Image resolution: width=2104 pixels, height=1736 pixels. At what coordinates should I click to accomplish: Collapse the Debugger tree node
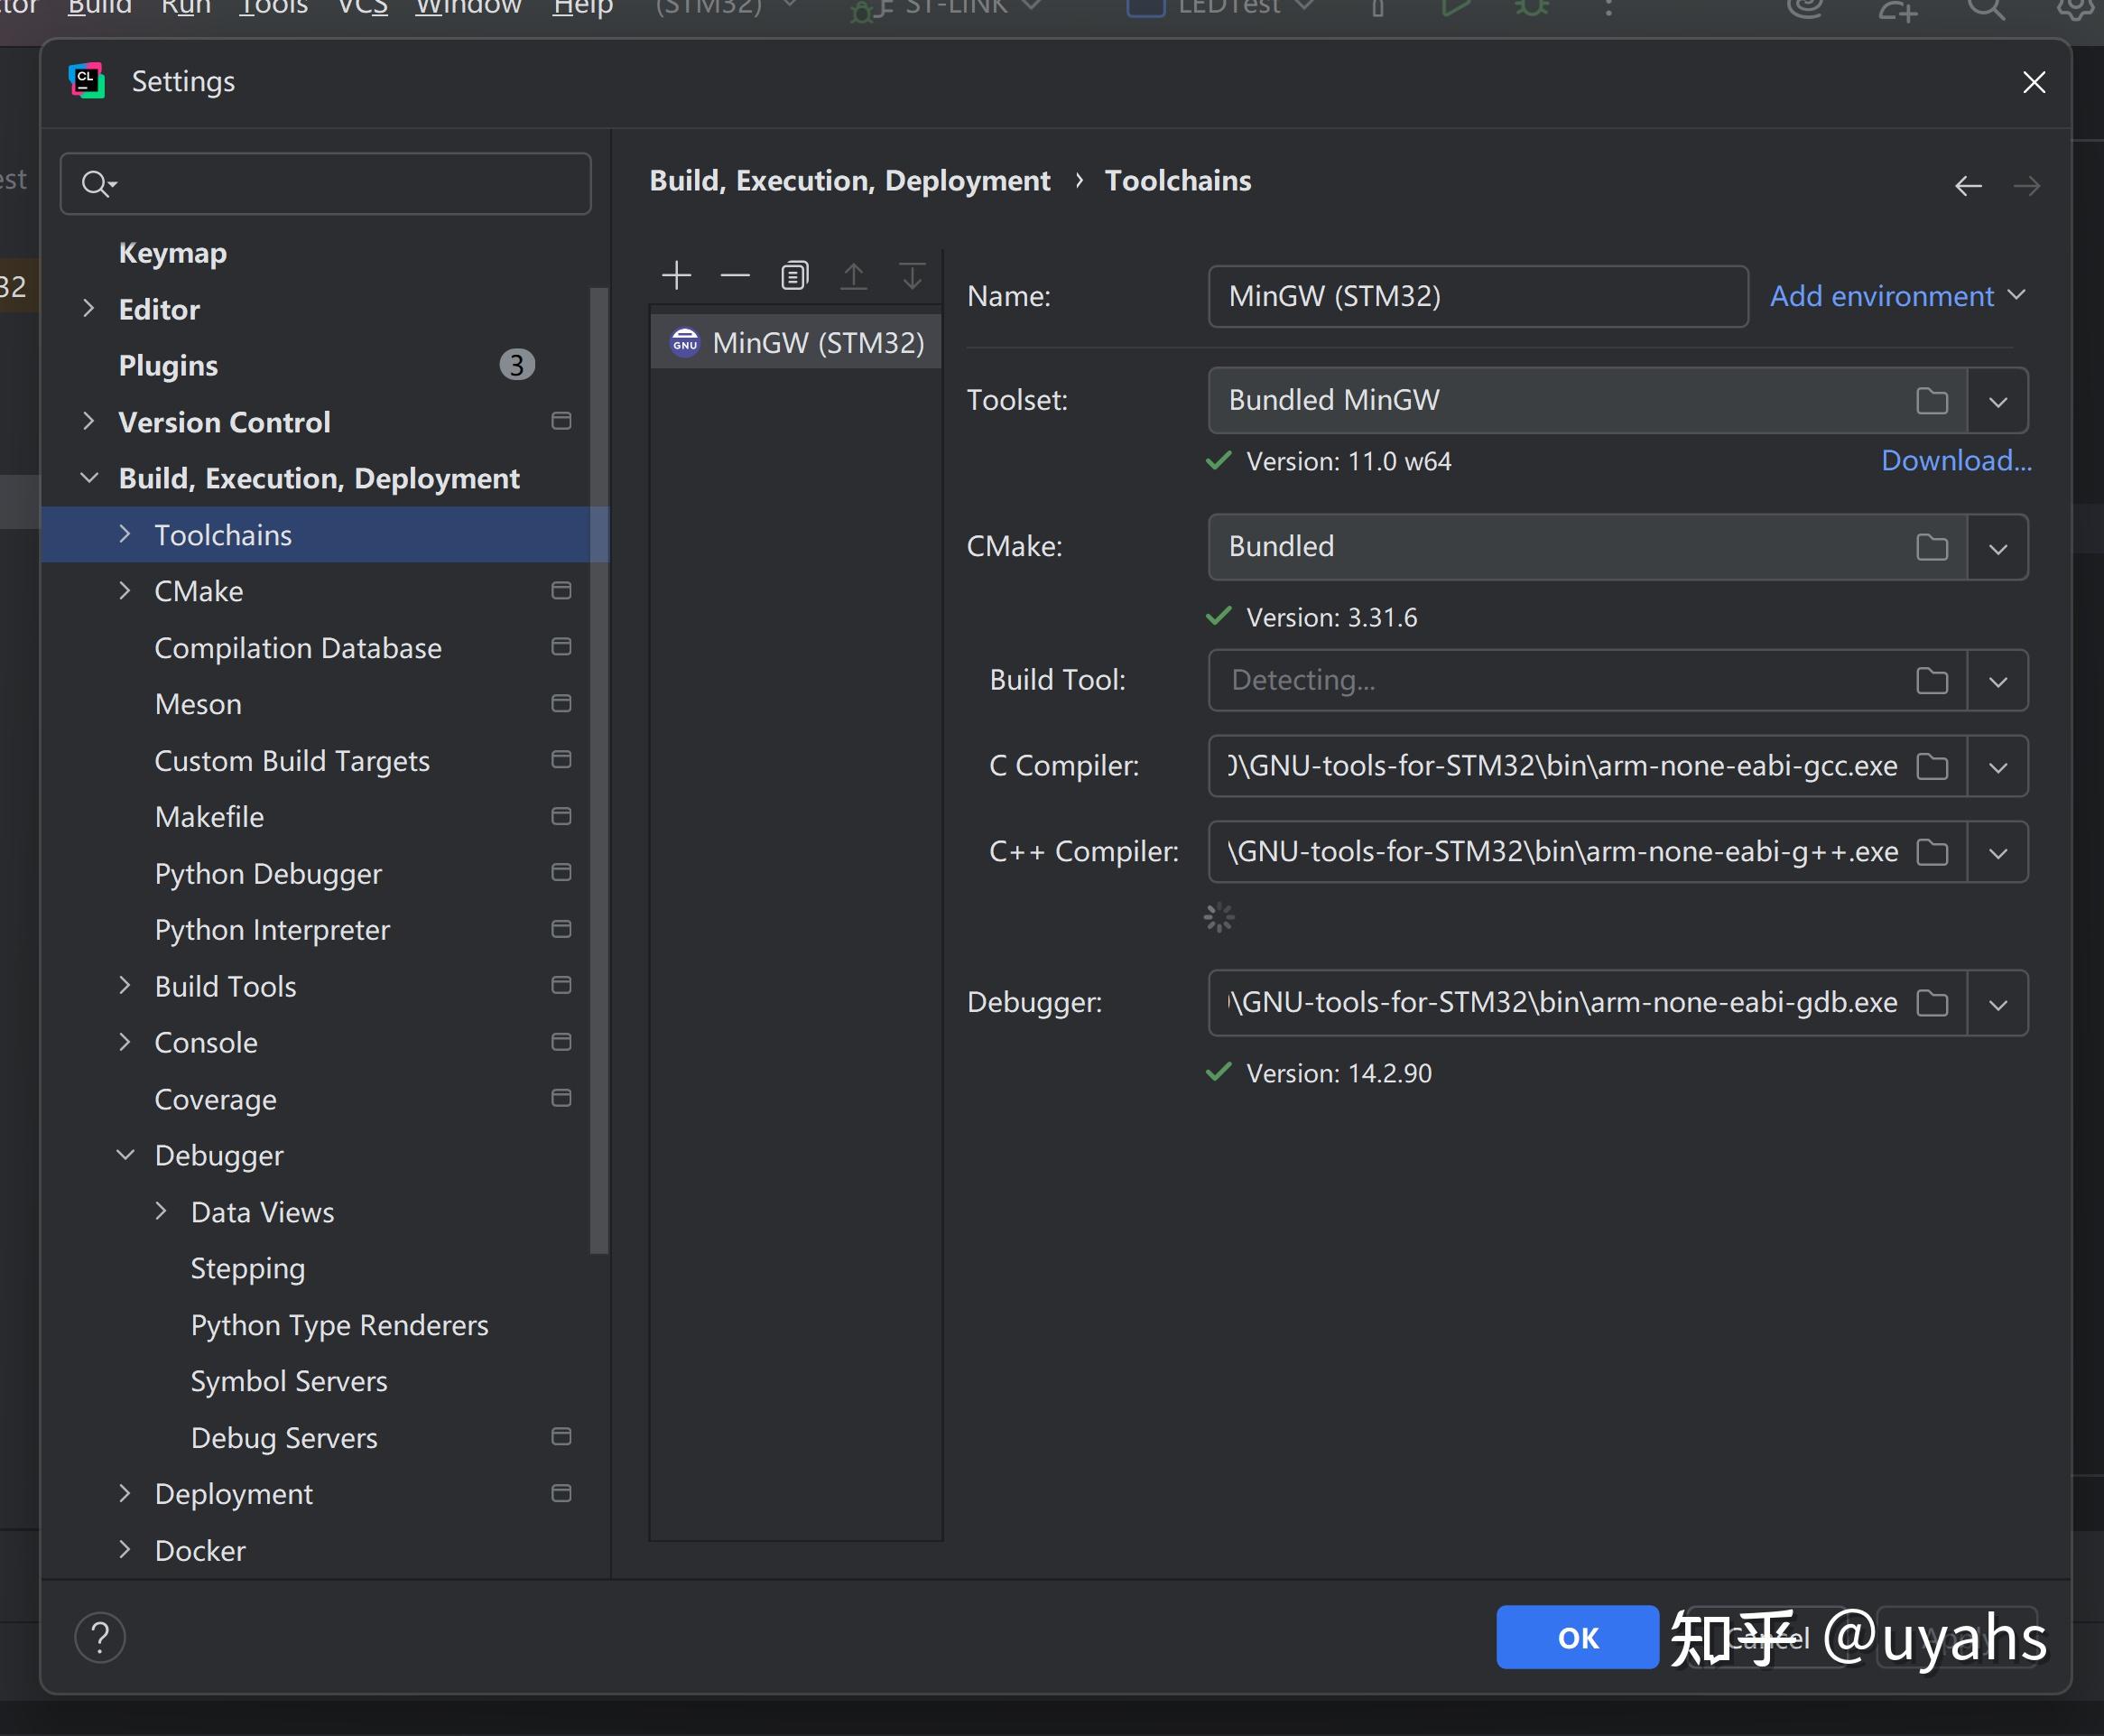[x=126, y=1155]
